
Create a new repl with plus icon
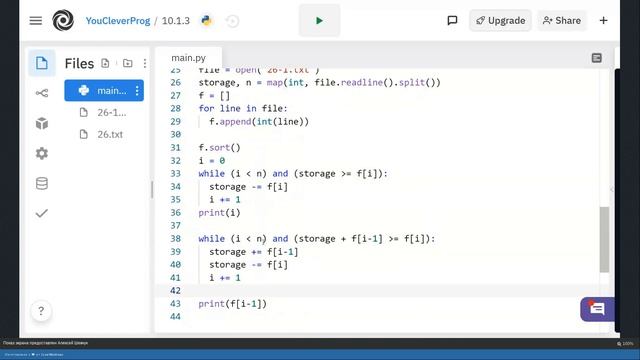[603, 20]
